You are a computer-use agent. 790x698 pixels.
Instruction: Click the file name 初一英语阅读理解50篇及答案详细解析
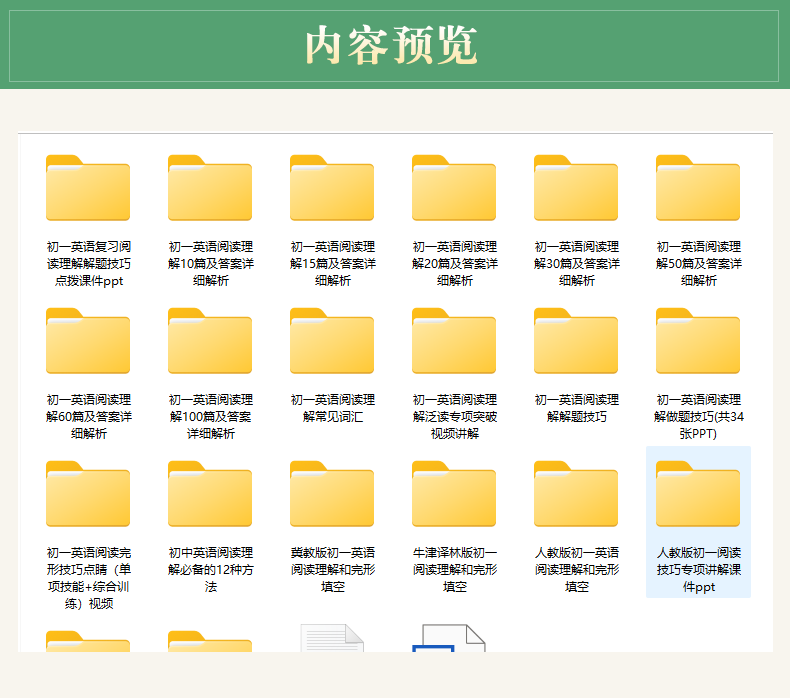click(698, 264)
